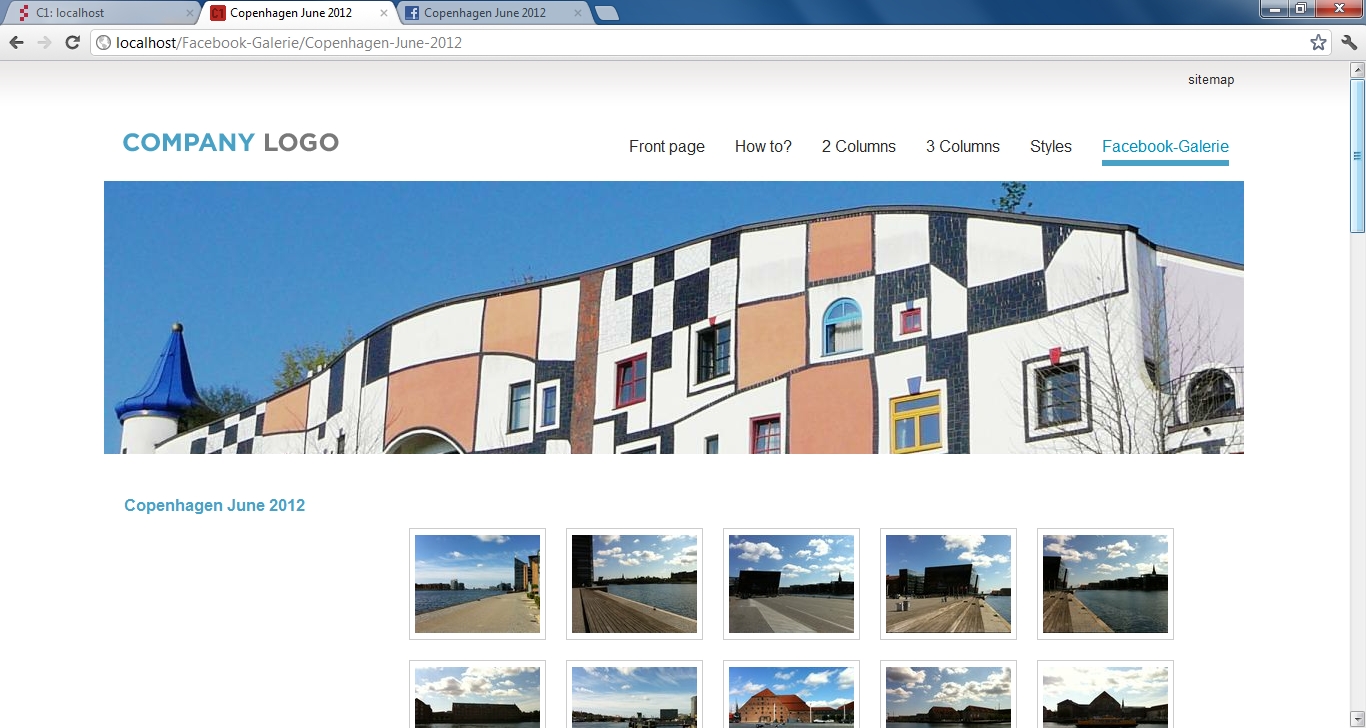Close the C1: localhost tab
Image resolution: width=1366 pixels, height=728 pixels.
click(190, 13)
